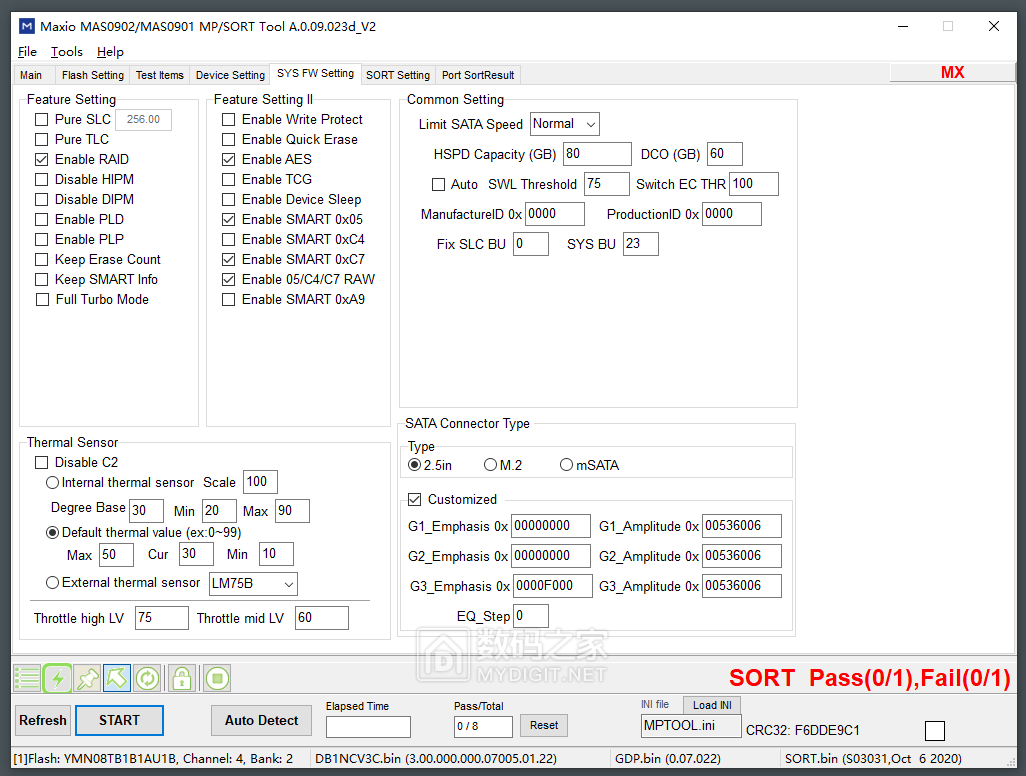Image resolution: width=1026 pixels, height=776 pixels.
Task: Open the File menu
Action: (27, 52)
